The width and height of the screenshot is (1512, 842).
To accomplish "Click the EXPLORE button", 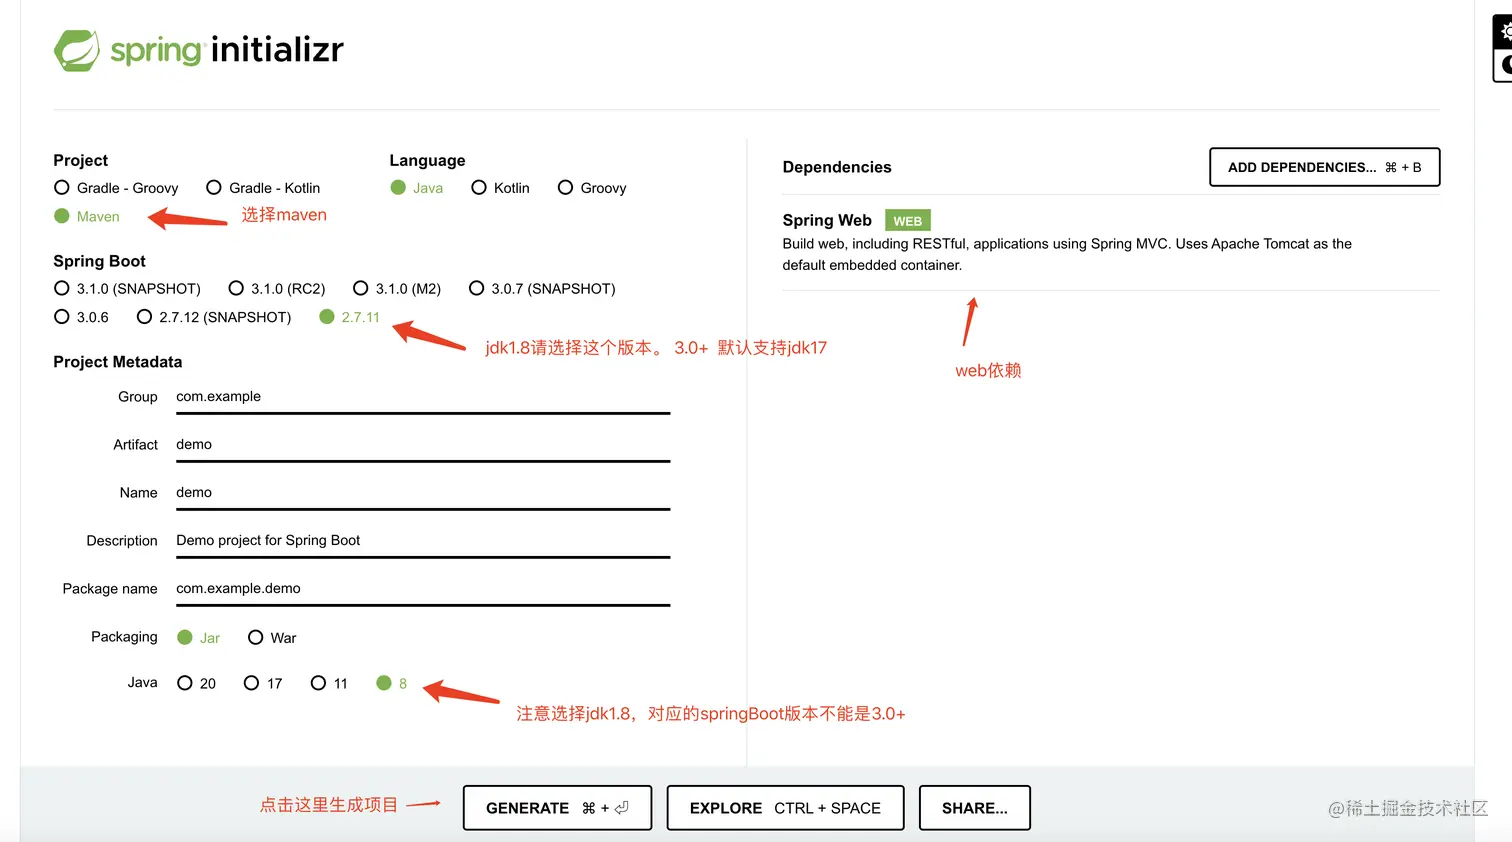I will tap(784, 807).
